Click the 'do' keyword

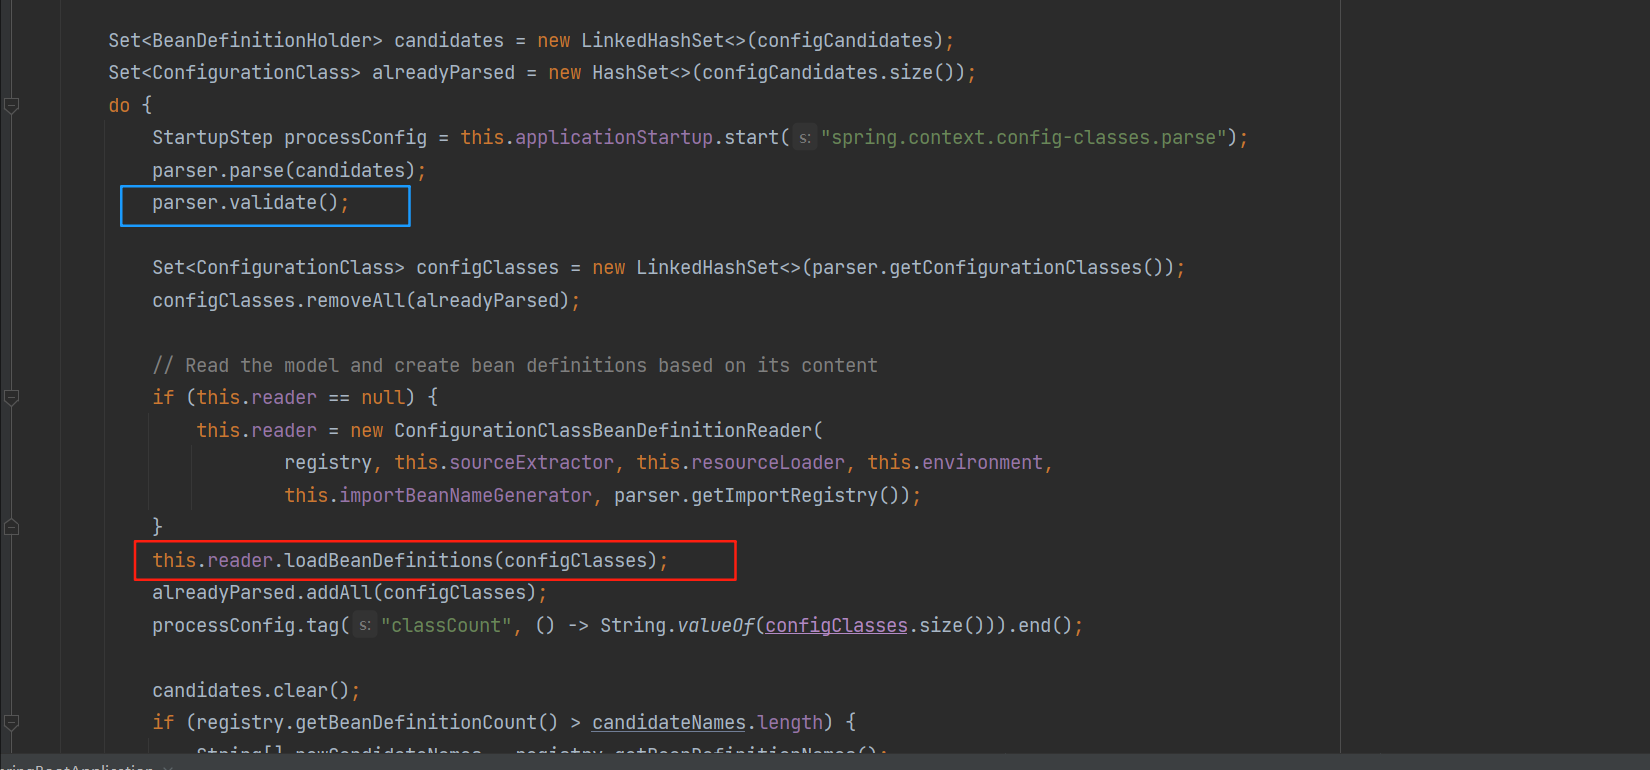[x=119, y=106]
